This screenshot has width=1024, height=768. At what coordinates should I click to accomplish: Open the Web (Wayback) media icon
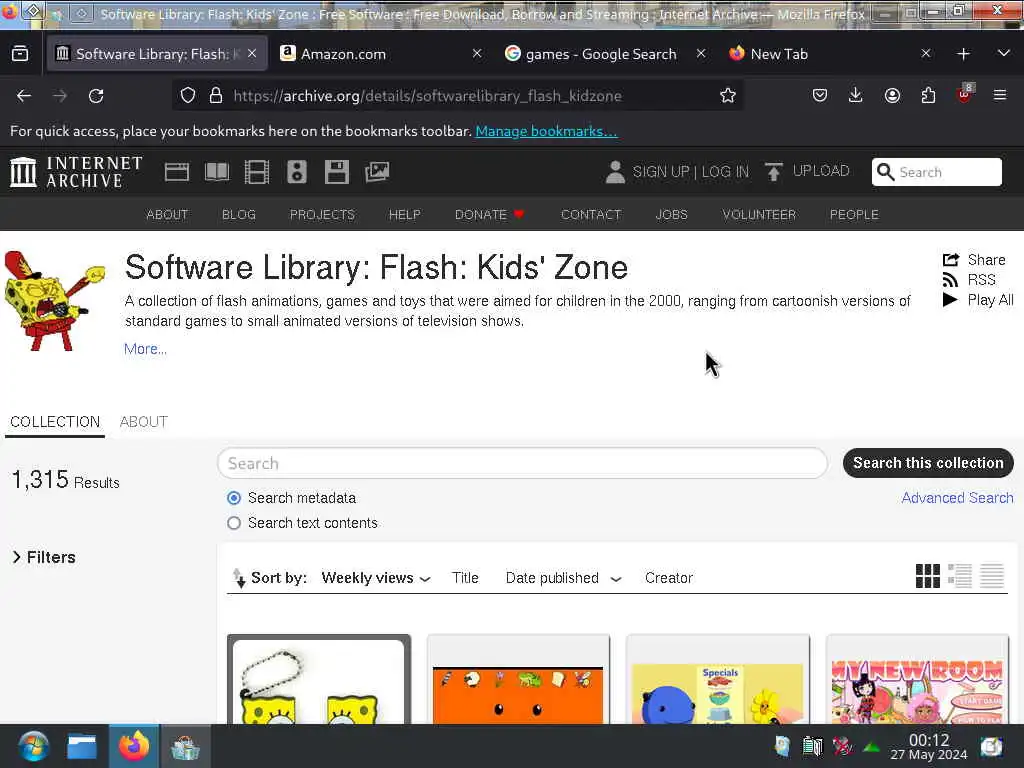176,172
